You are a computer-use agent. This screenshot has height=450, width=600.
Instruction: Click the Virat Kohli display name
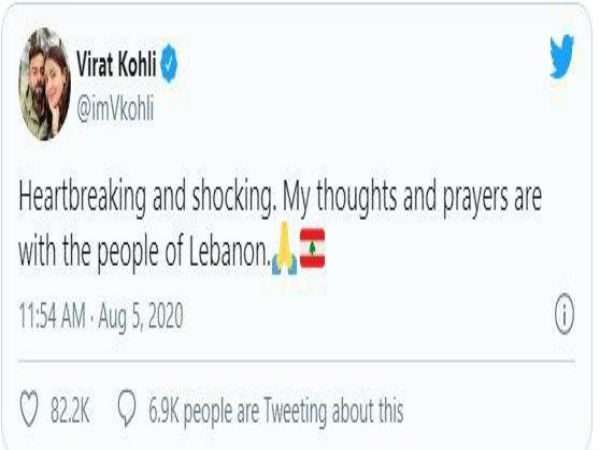116,64
